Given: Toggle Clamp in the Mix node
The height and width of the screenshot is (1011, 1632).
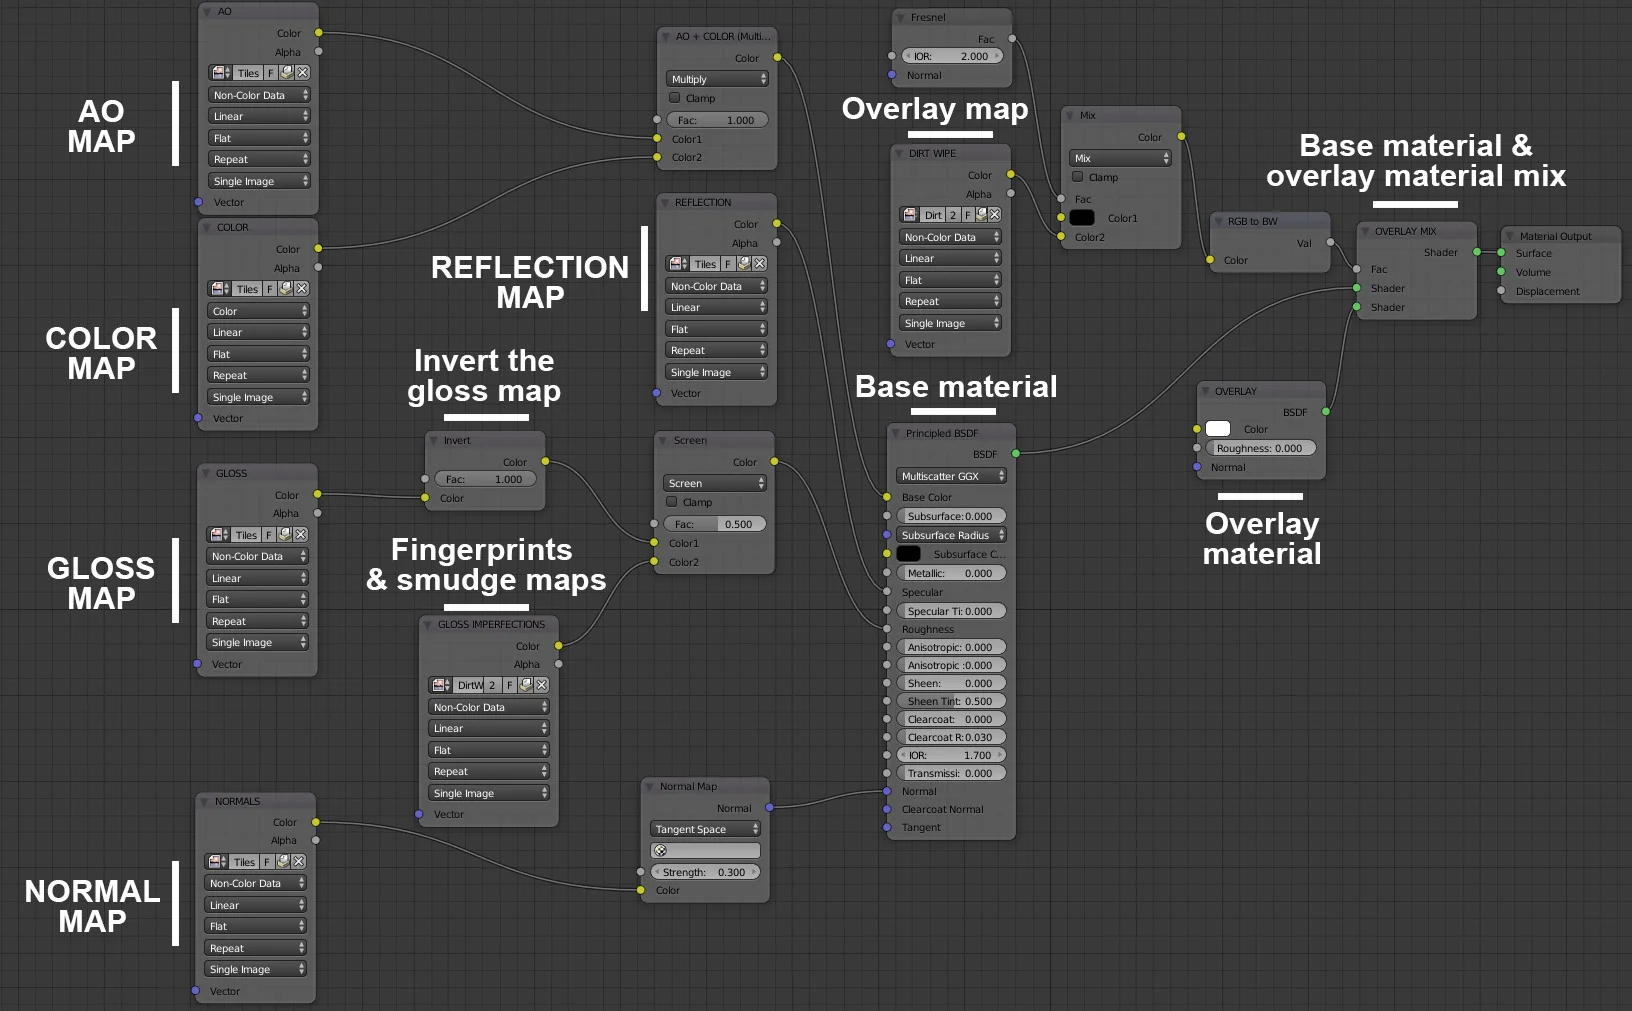Looking at the screenshot, I should point(1078,177).
